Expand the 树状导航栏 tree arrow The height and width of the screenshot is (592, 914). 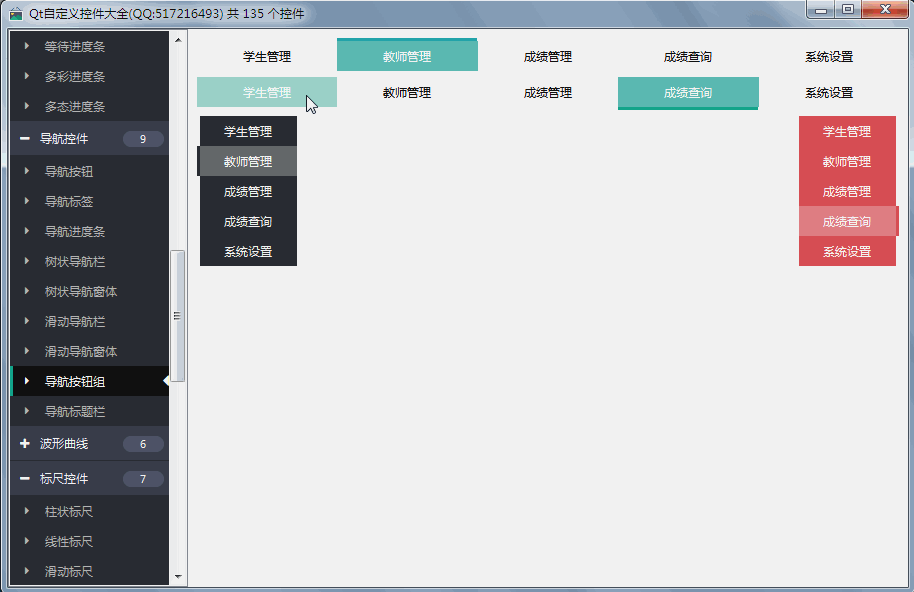pos(27,261)
